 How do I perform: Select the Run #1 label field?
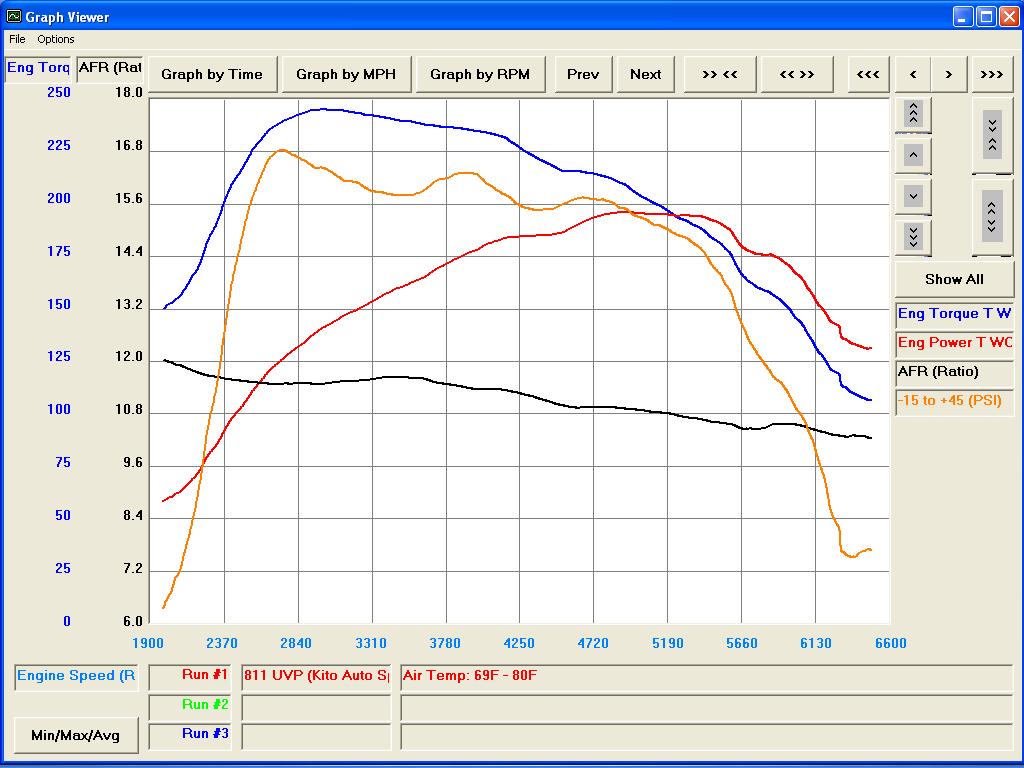193,676
